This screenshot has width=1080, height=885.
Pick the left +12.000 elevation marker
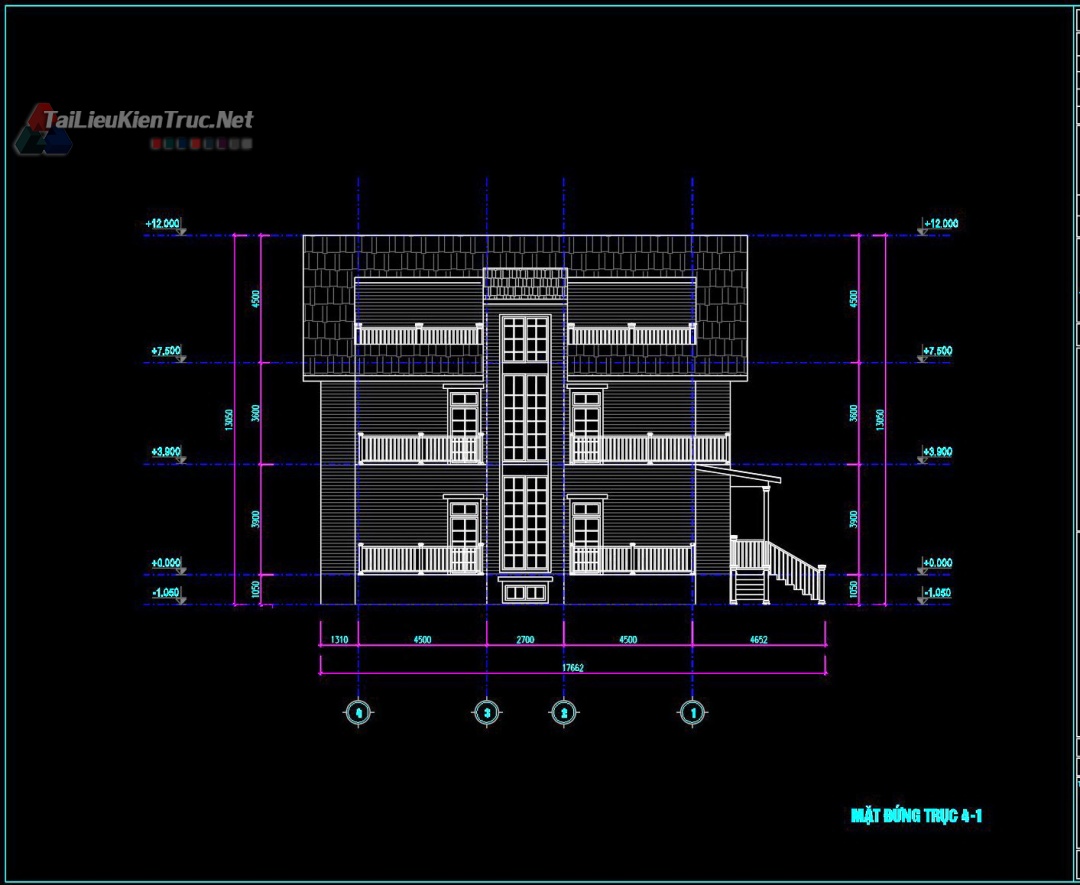(x=164, y=224)
